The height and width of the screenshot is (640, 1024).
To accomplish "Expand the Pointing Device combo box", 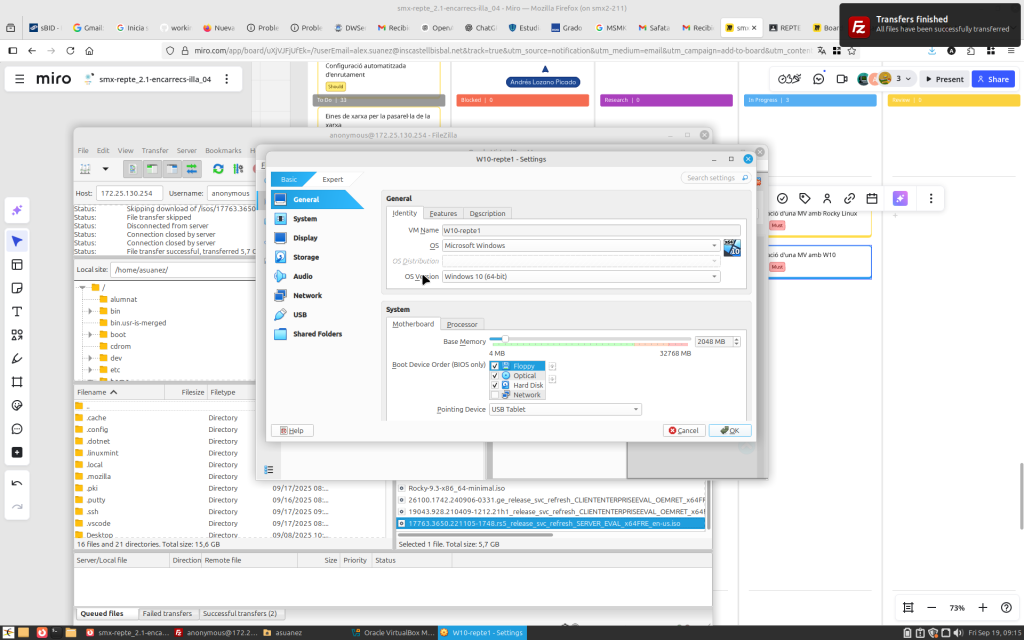I will coord(564,409).
